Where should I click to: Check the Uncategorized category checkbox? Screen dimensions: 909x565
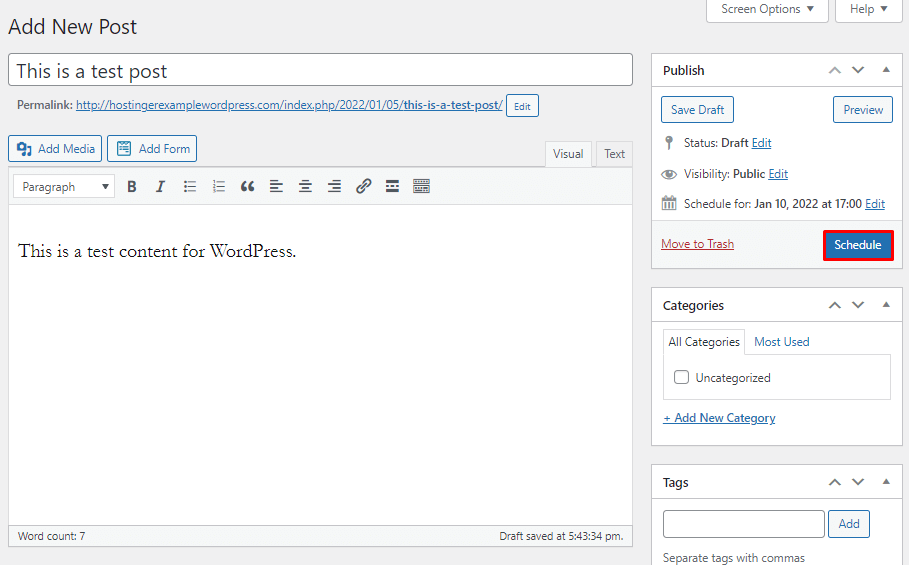[x=681, y=378]
